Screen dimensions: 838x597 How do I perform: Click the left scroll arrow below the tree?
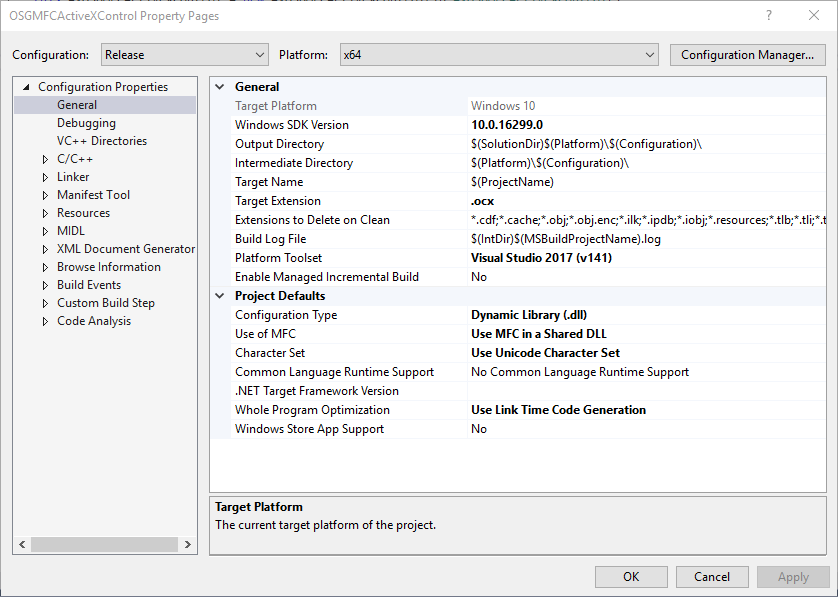[x=21, y=543]
